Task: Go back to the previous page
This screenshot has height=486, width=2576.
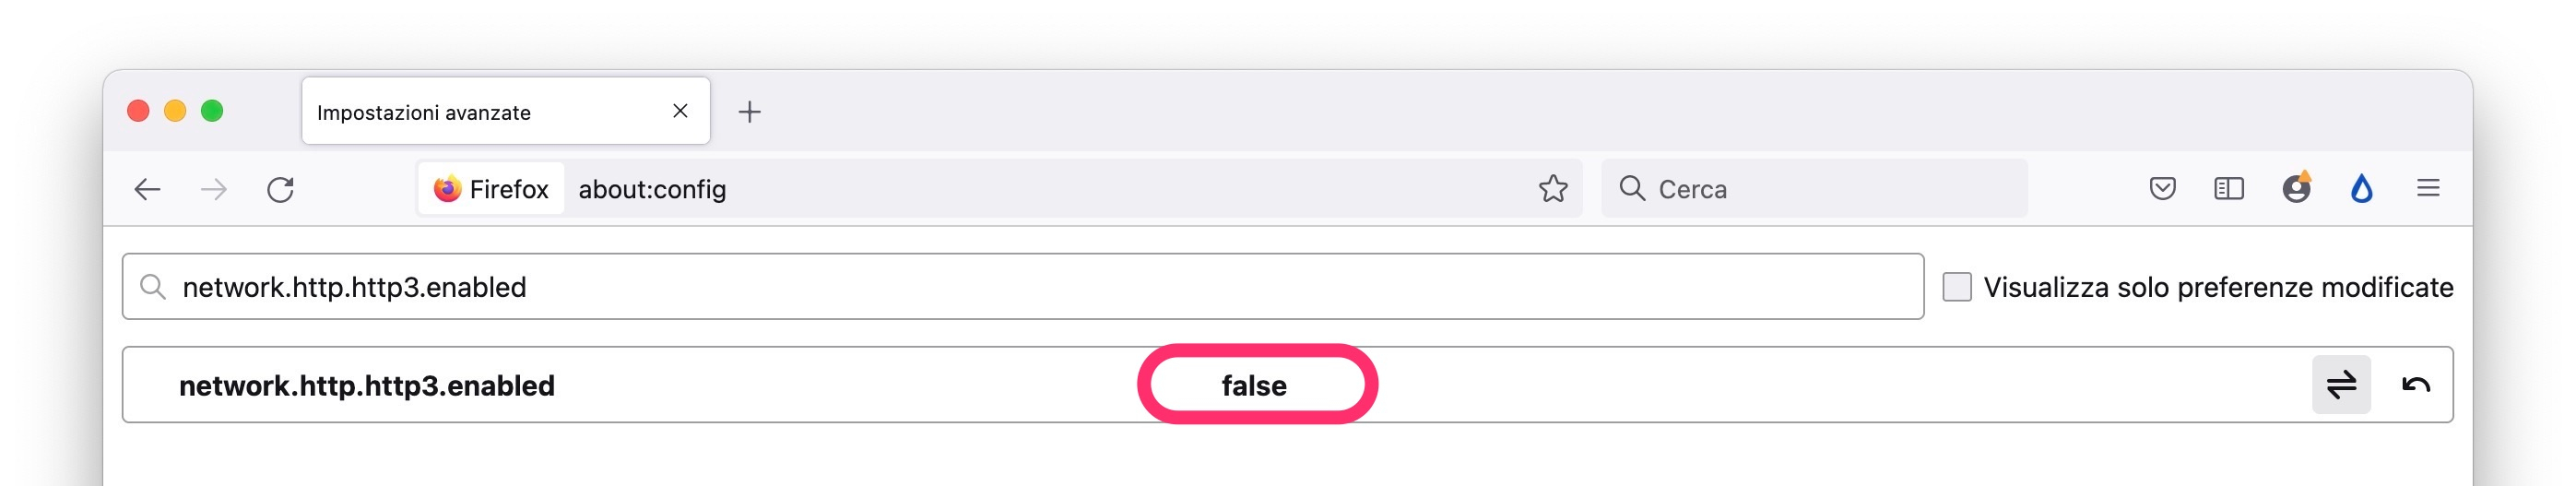Action: click(x=147, y=189)
